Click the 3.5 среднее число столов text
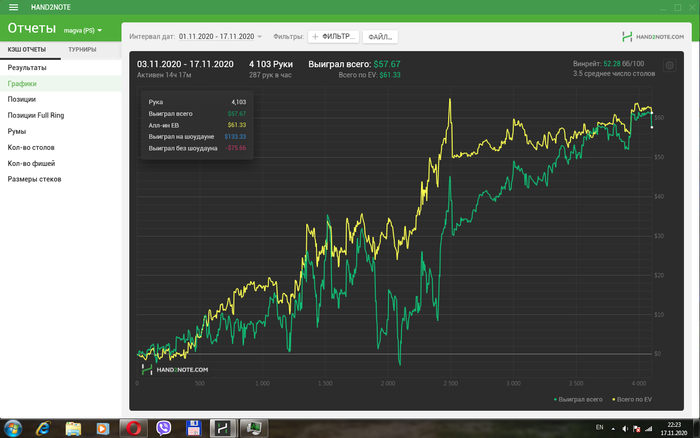The height and width of the screenshot is (438, 700). (x=614, y=74)
